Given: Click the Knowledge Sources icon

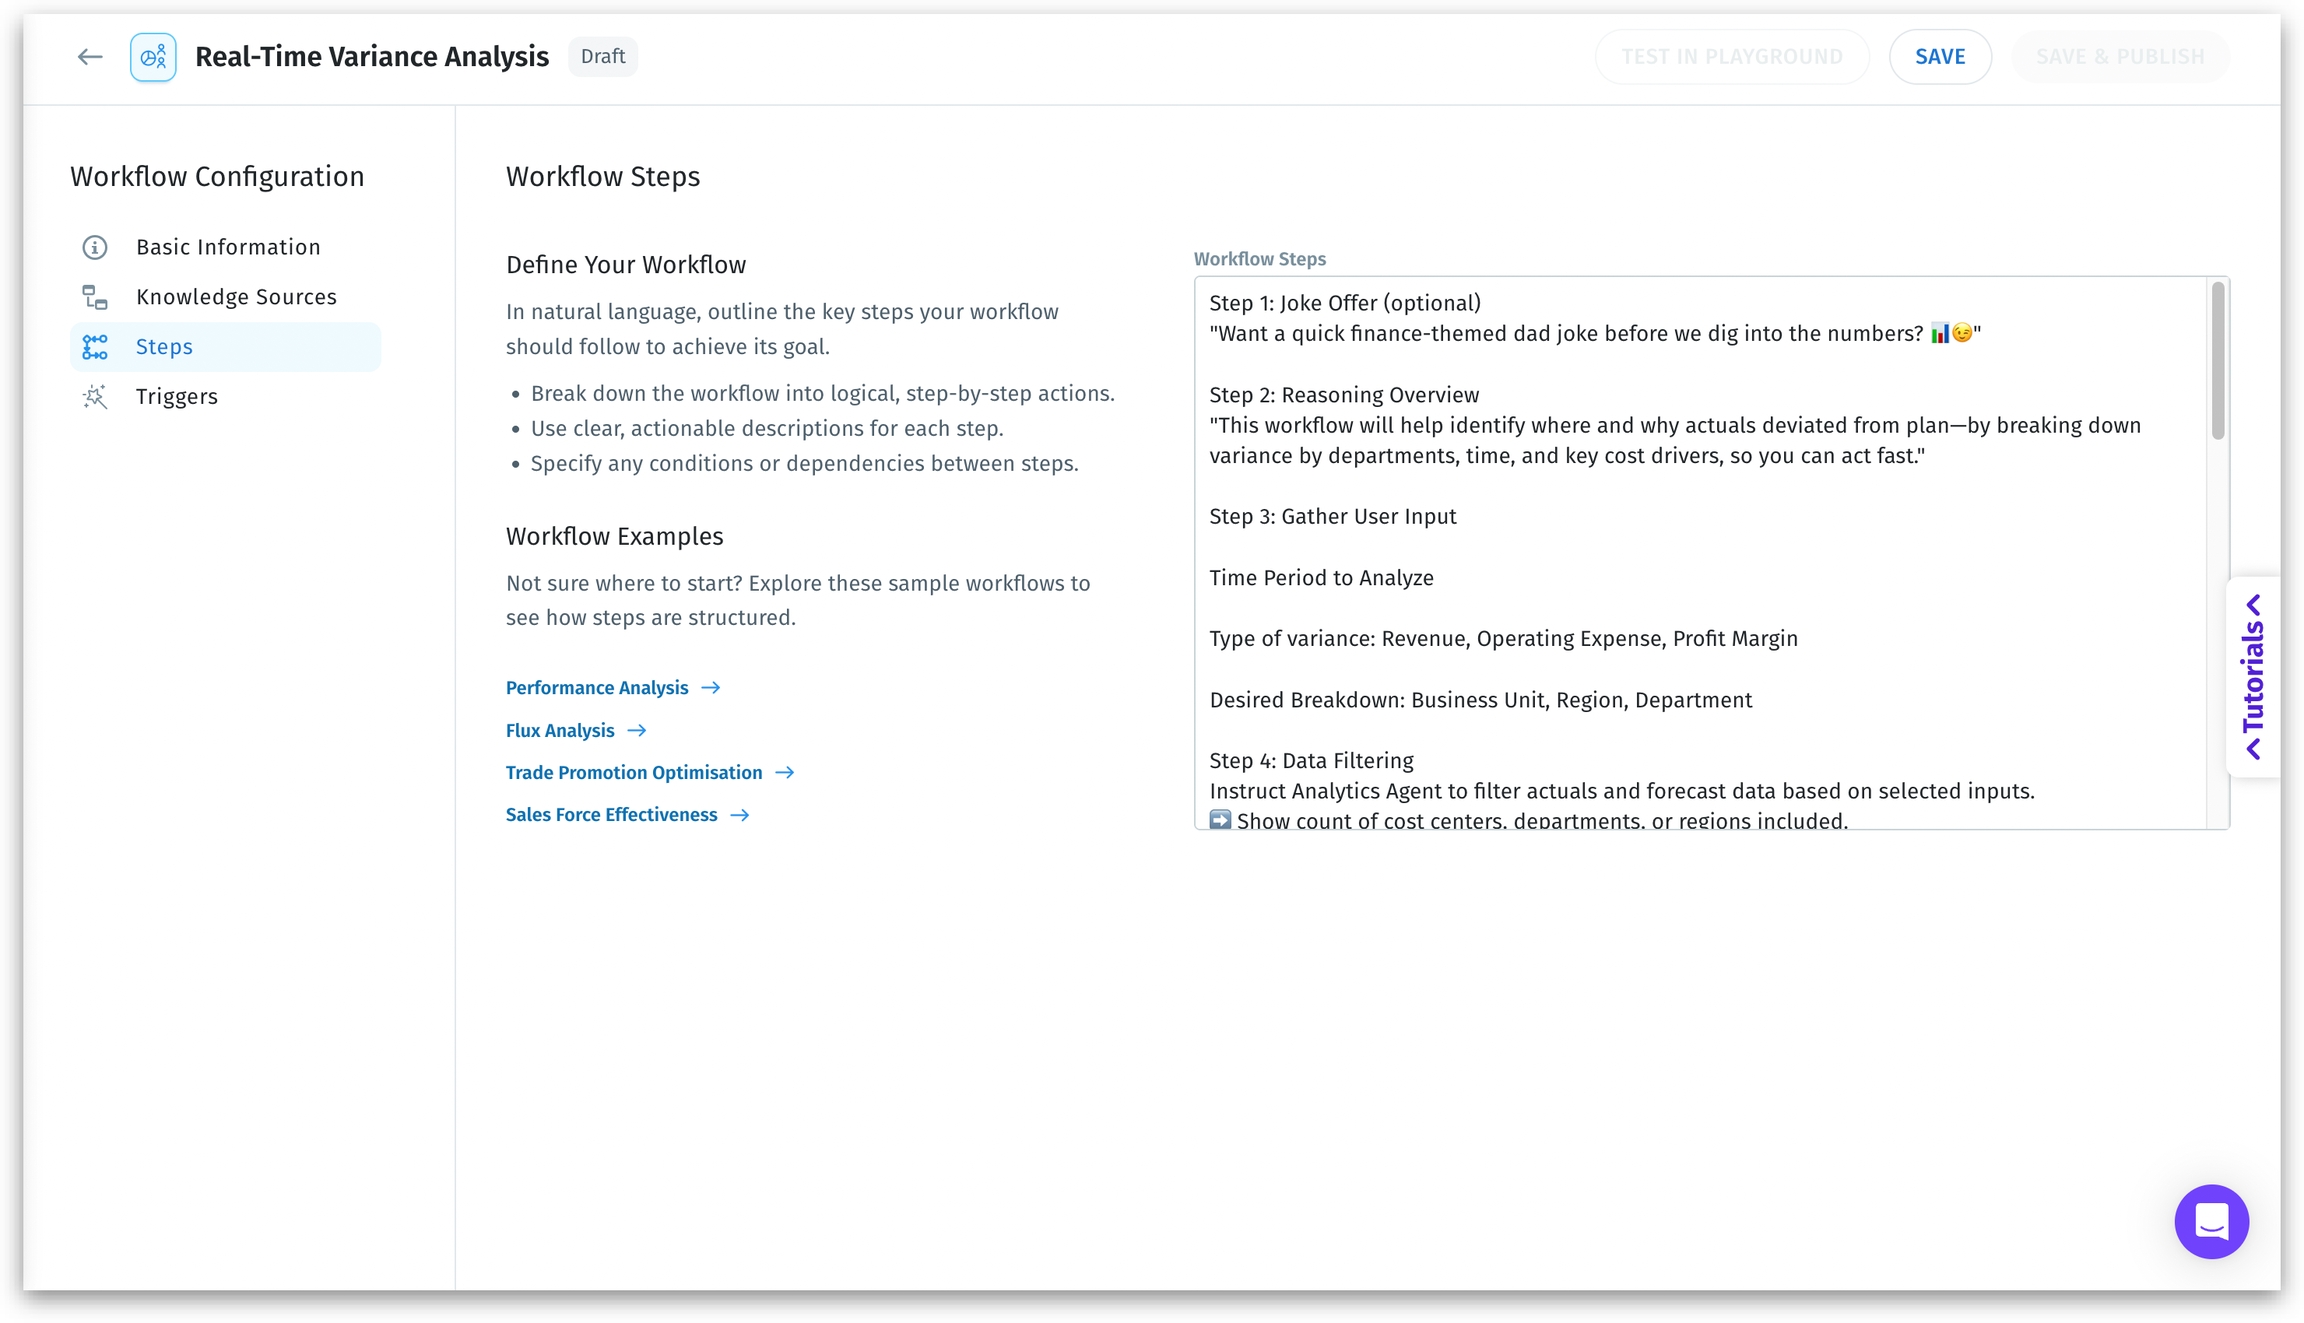Looking at the screenshot, I should click(x=95, y=297).
